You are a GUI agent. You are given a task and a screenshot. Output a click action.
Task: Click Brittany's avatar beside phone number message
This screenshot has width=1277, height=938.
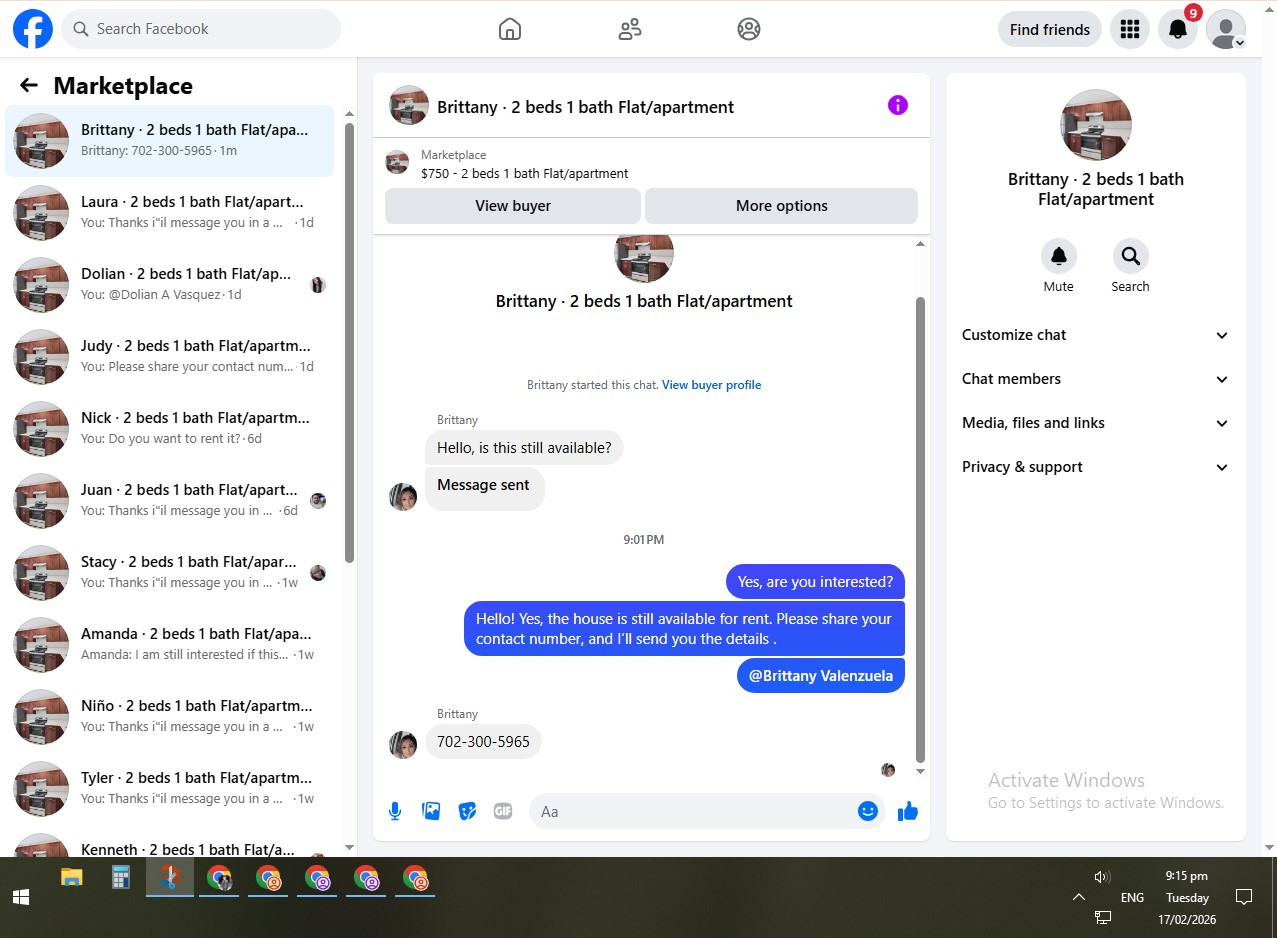[x=403, y=744]
